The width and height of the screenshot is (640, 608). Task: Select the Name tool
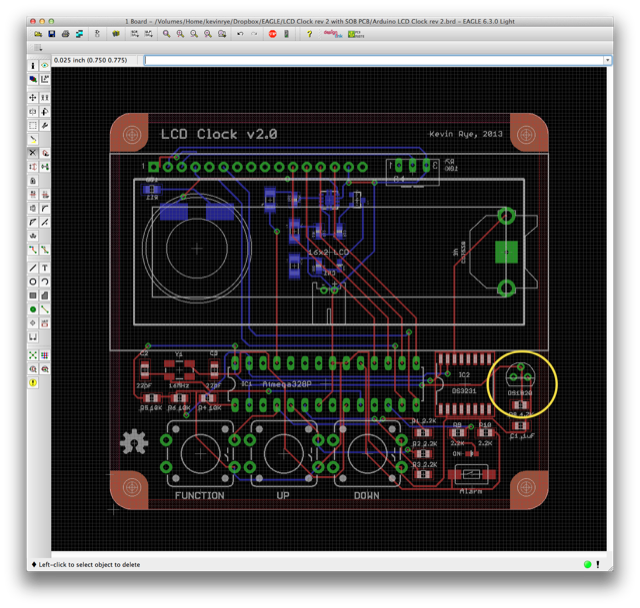coord(33,195)
